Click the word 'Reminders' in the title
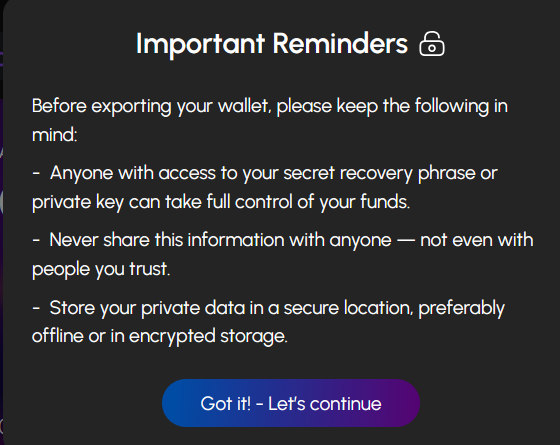The image size is (560, 445). pyautogui.click(x=340, y=44)
